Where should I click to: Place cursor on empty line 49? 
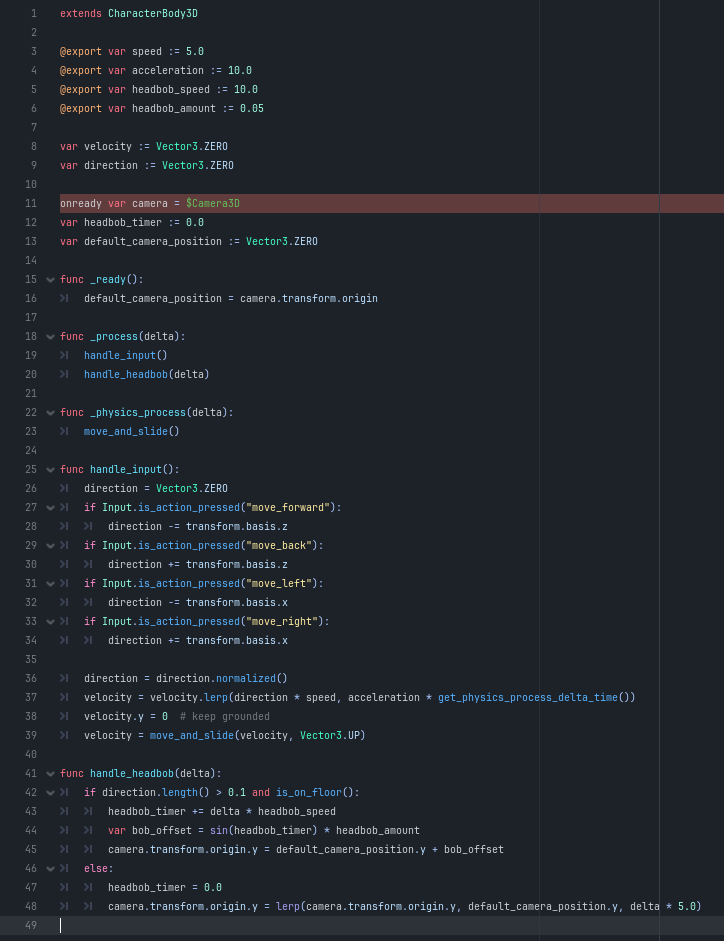tap(392, 925)
